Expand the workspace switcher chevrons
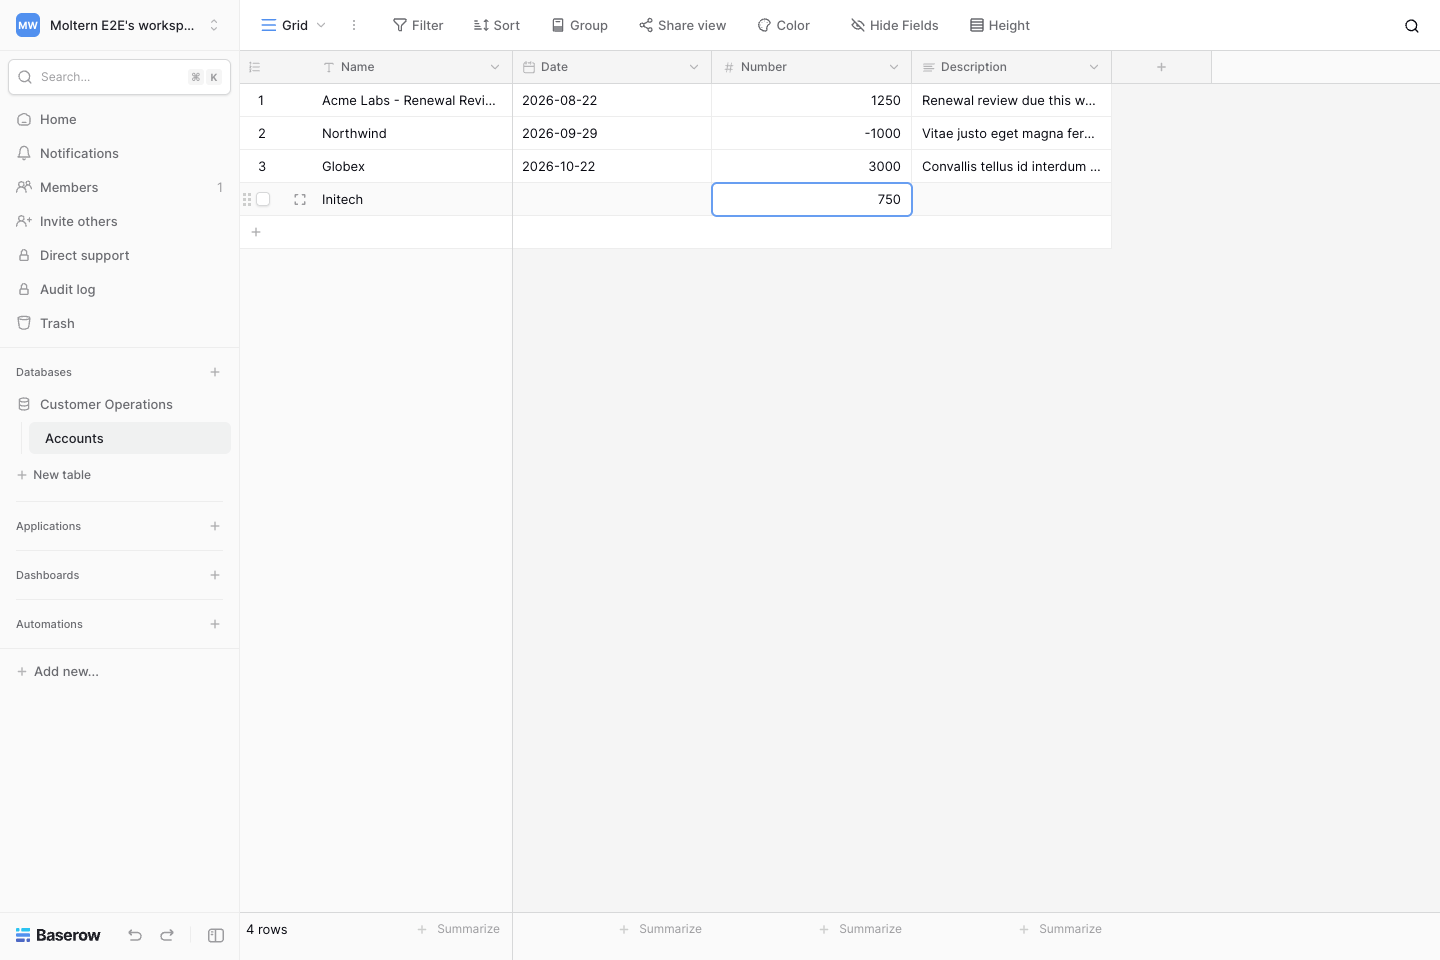This screenshot has width=1440, height=960. (x=214, y=25)
